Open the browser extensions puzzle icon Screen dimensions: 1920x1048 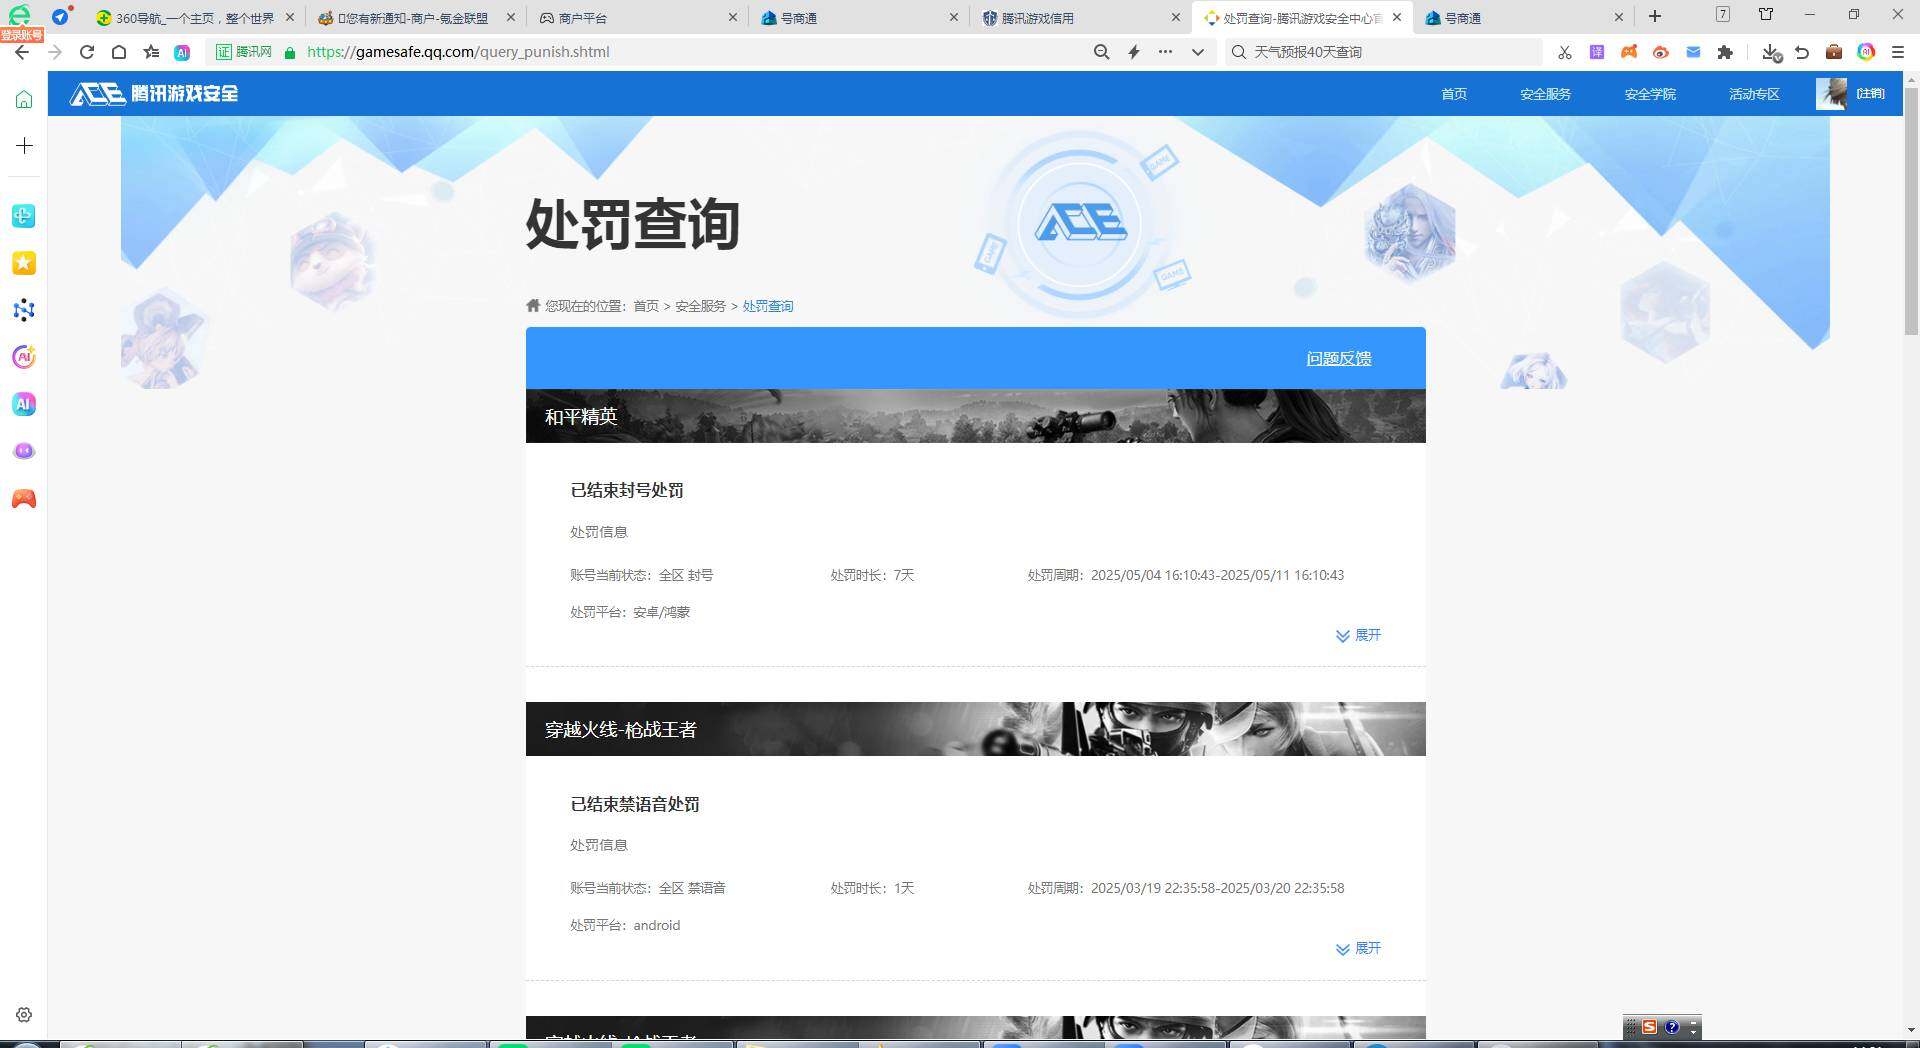pos(1727,52)
